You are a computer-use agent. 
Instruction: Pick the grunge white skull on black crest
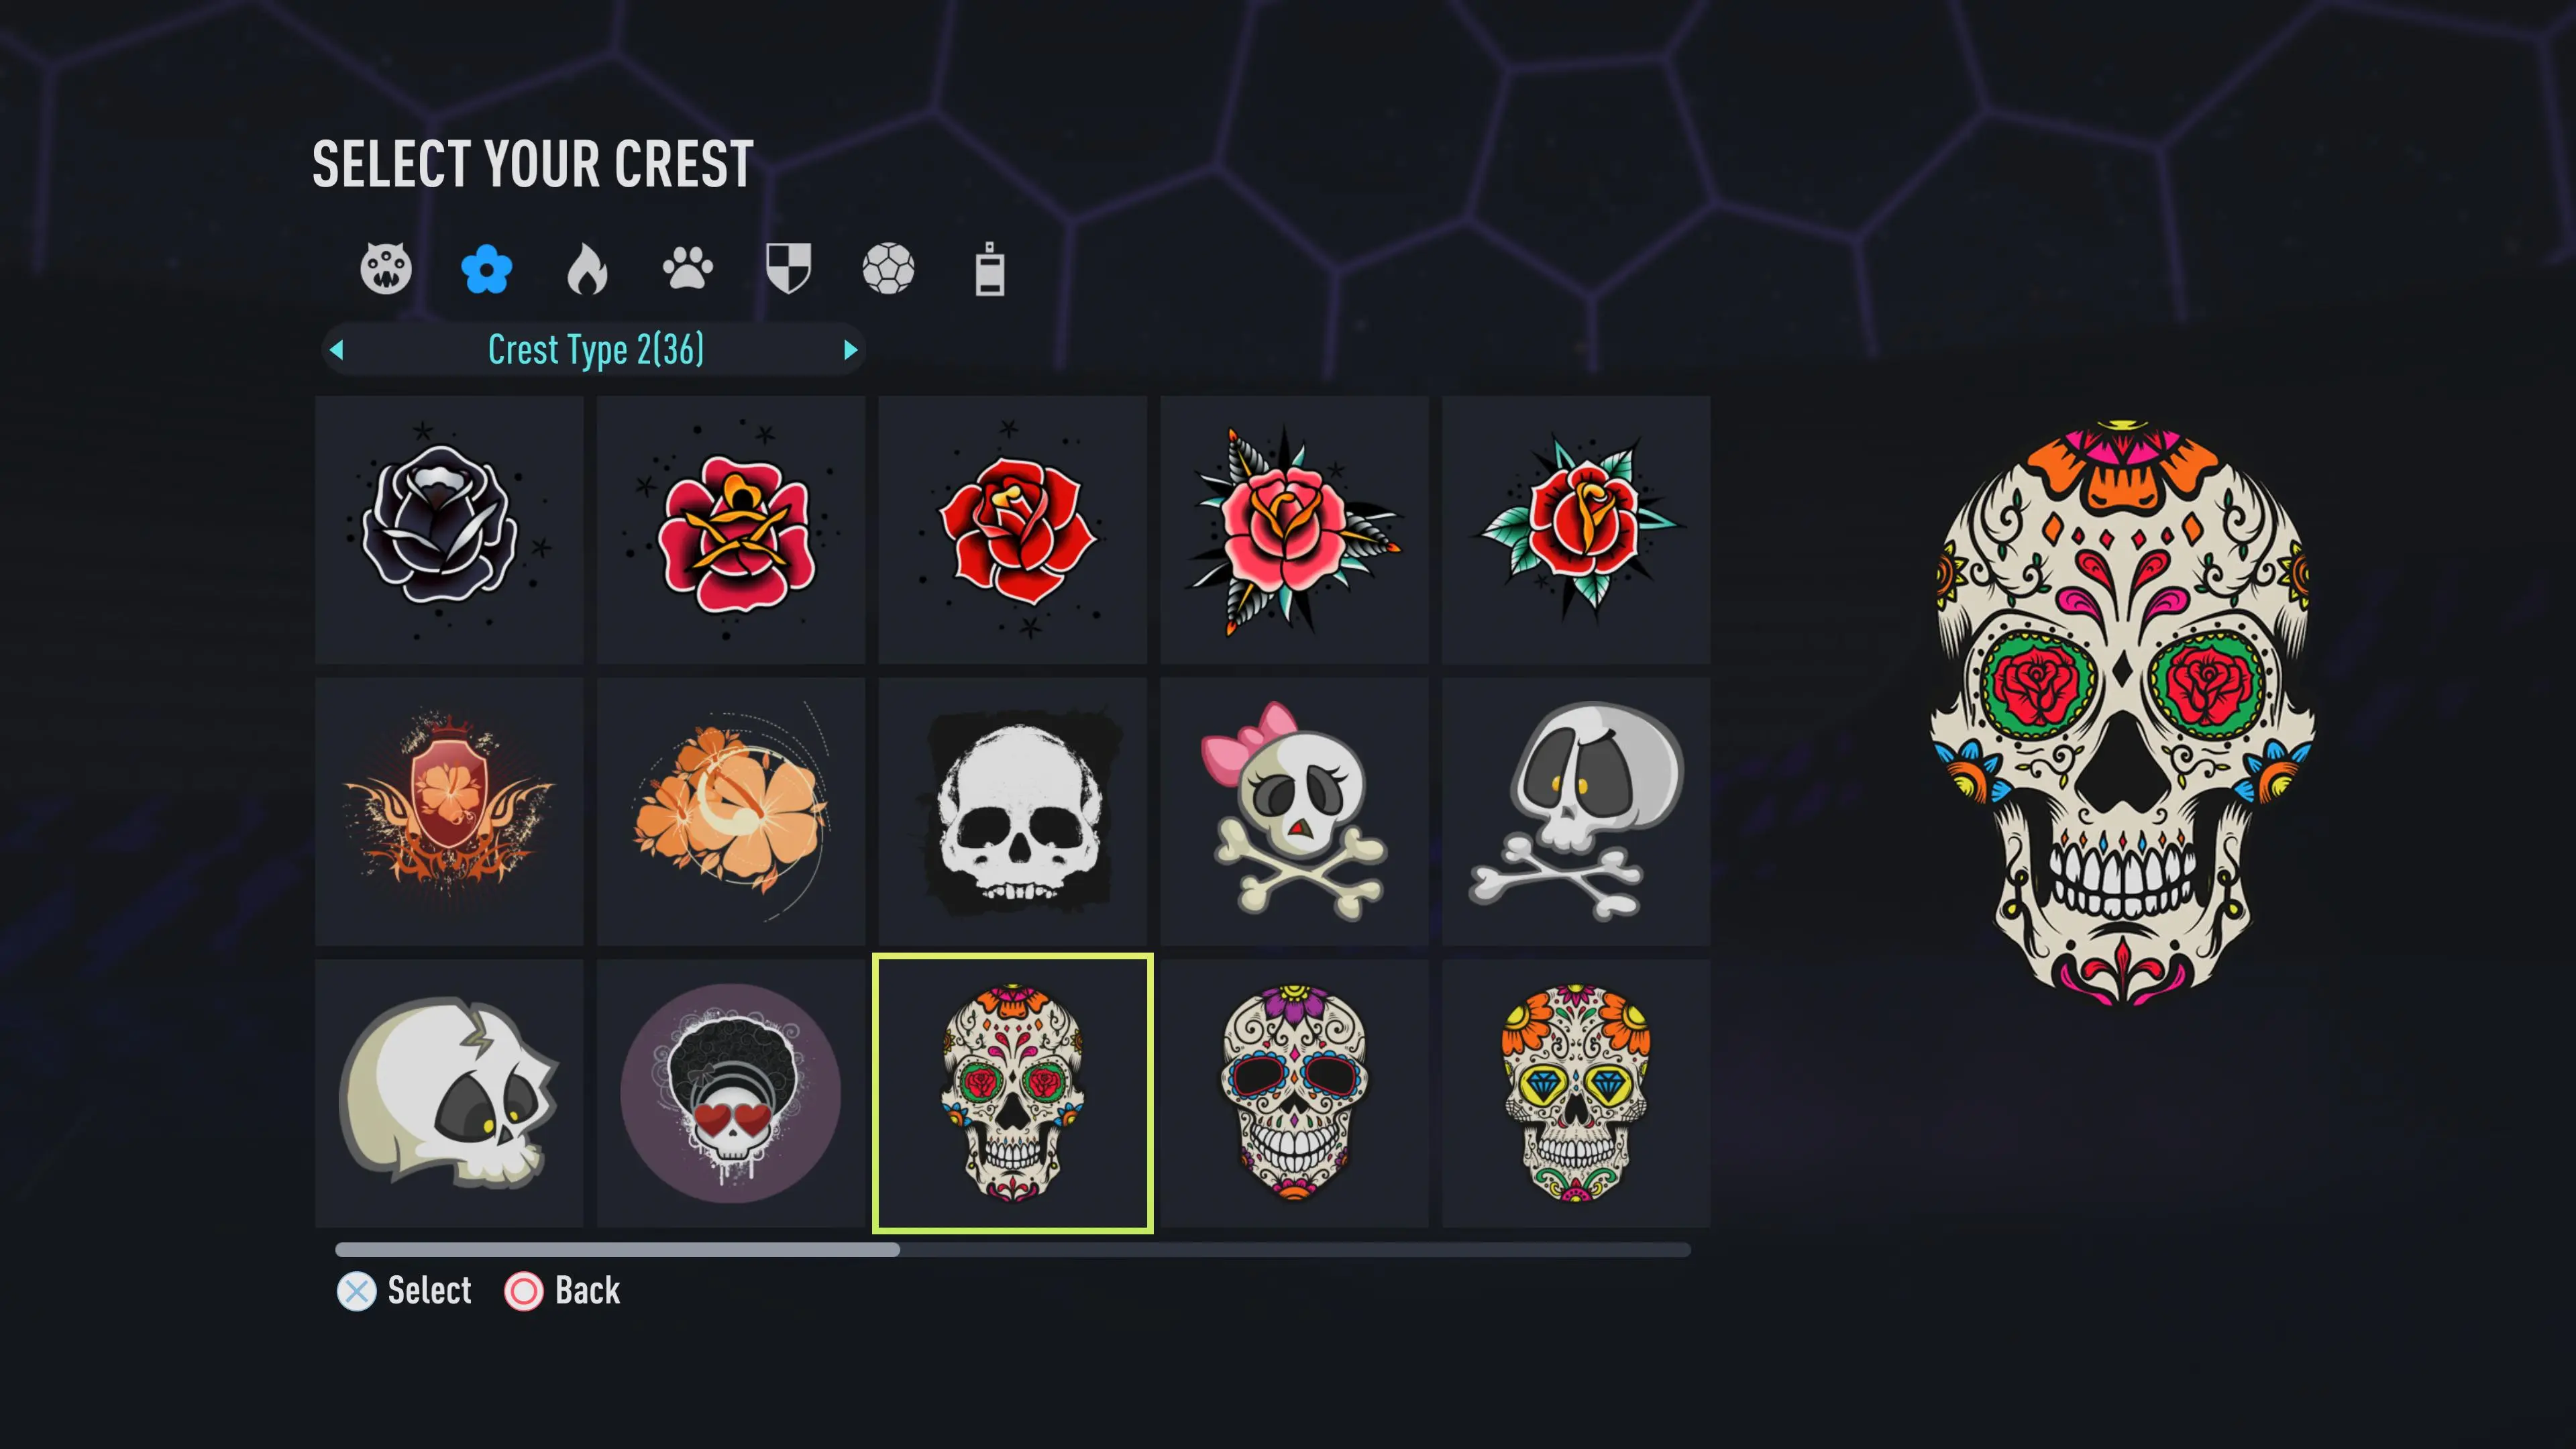tap(1013, 812)
